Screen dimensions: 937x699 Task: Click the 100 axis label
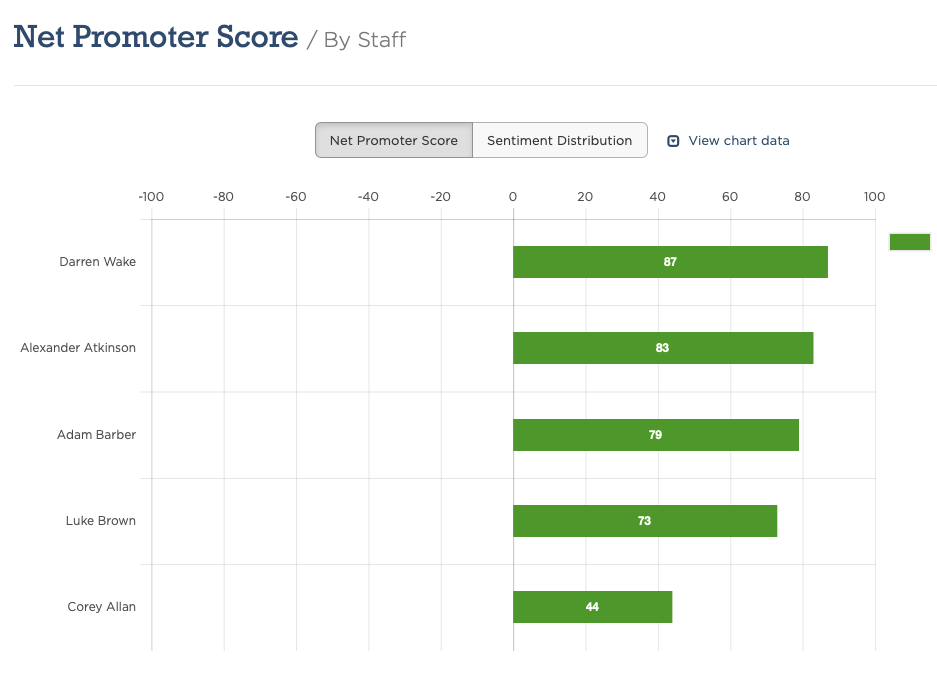[874, 196]
